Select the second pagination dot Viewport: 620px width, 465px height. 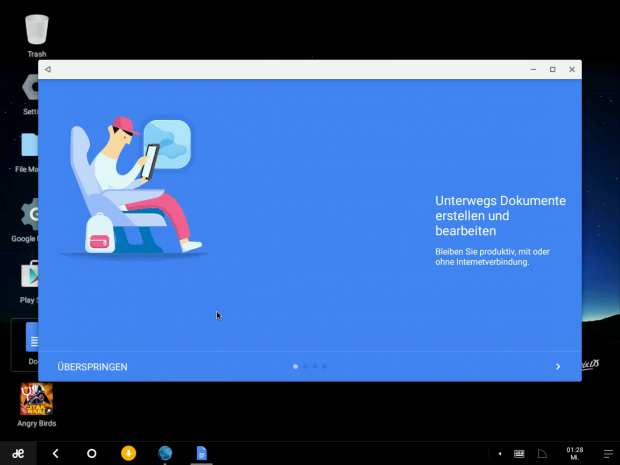point(305,367)
